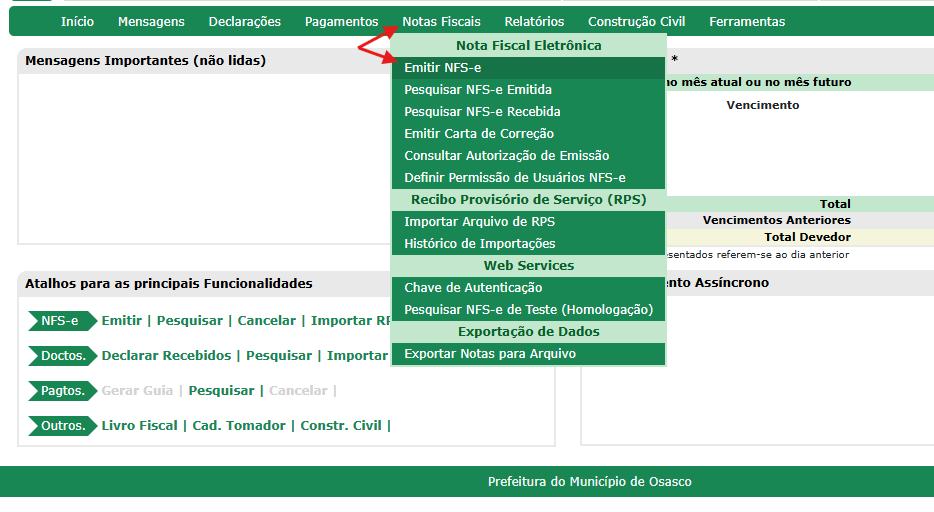Click the Pagtos. arrow label
This screenshot has height=512, width=934.
pos(62,391)
